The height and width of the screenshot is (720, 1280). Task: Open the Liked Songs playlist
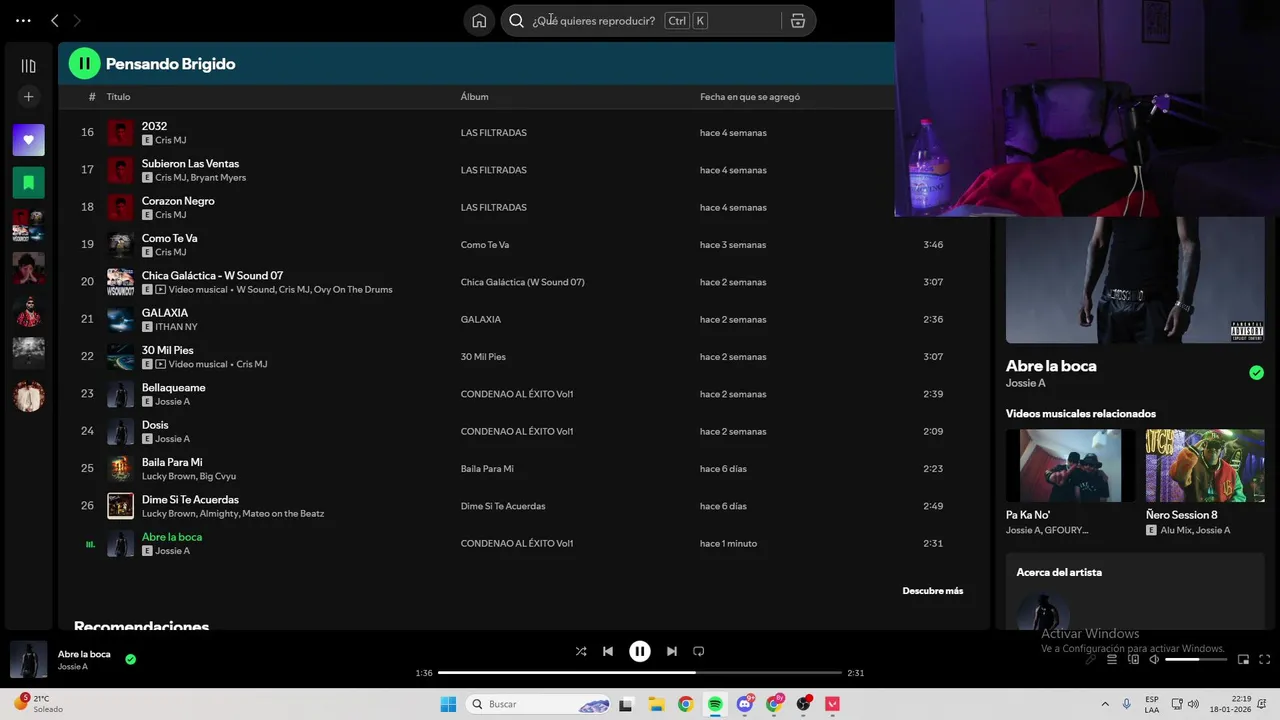[x=28, y=140]
